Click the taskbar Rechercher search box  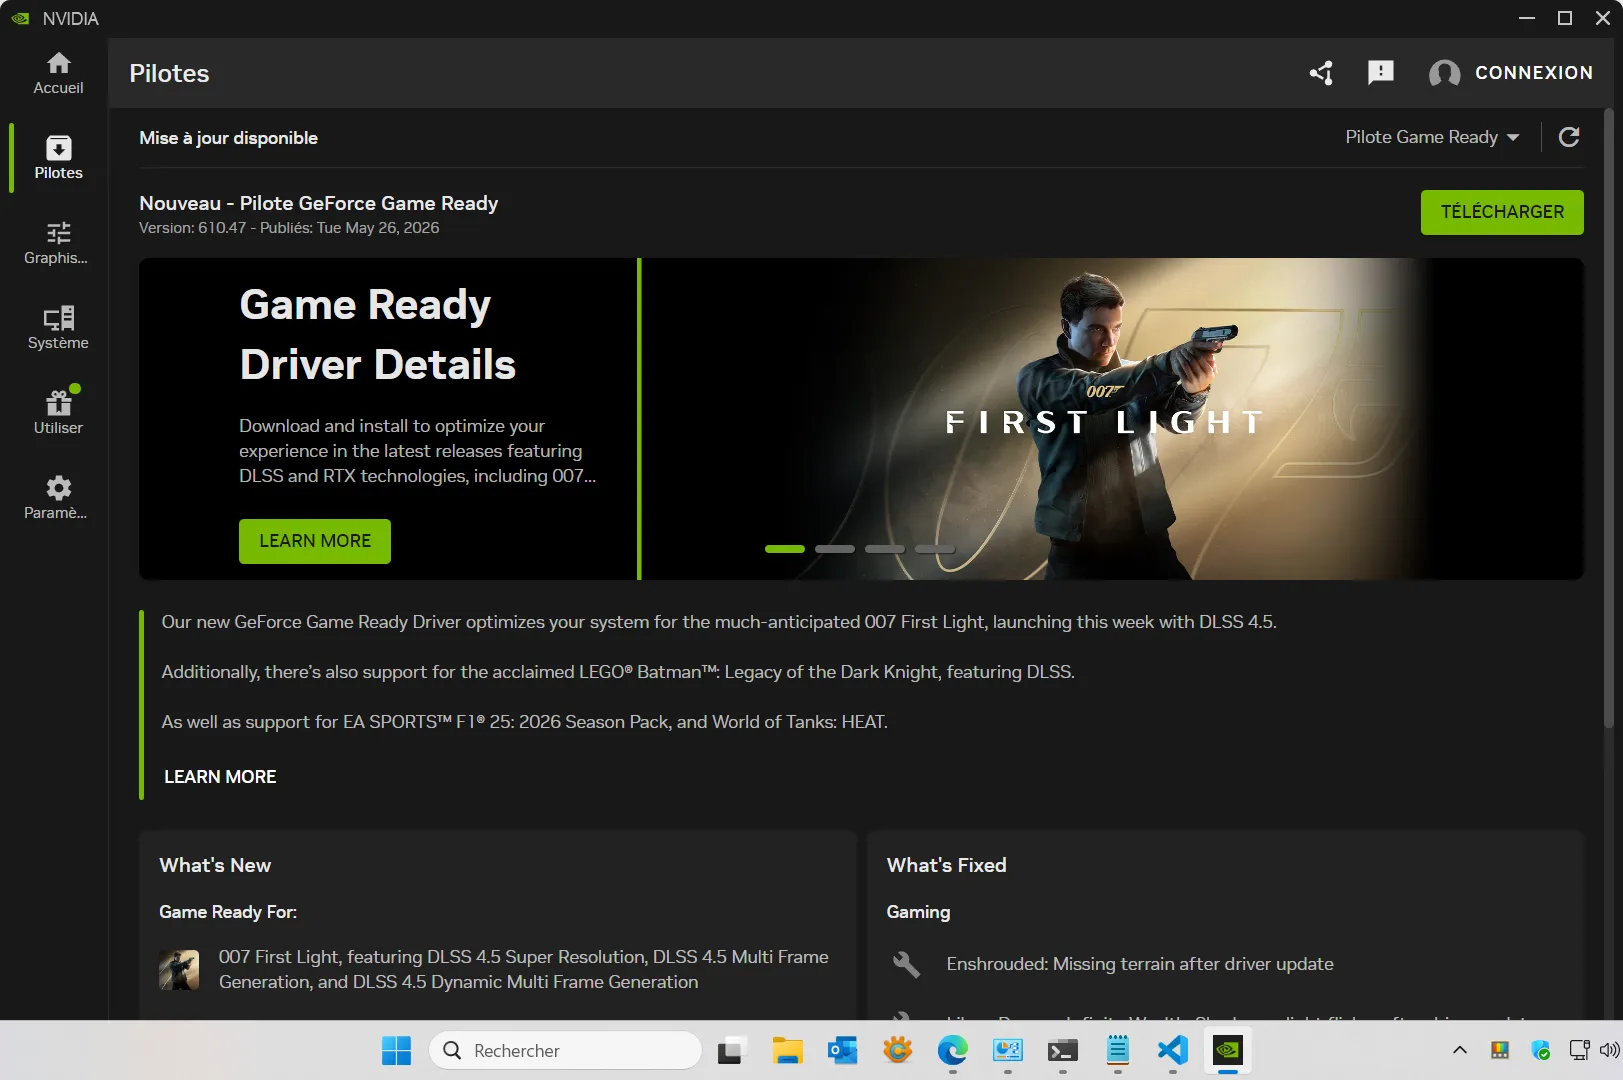click(x=566, y=1050)
